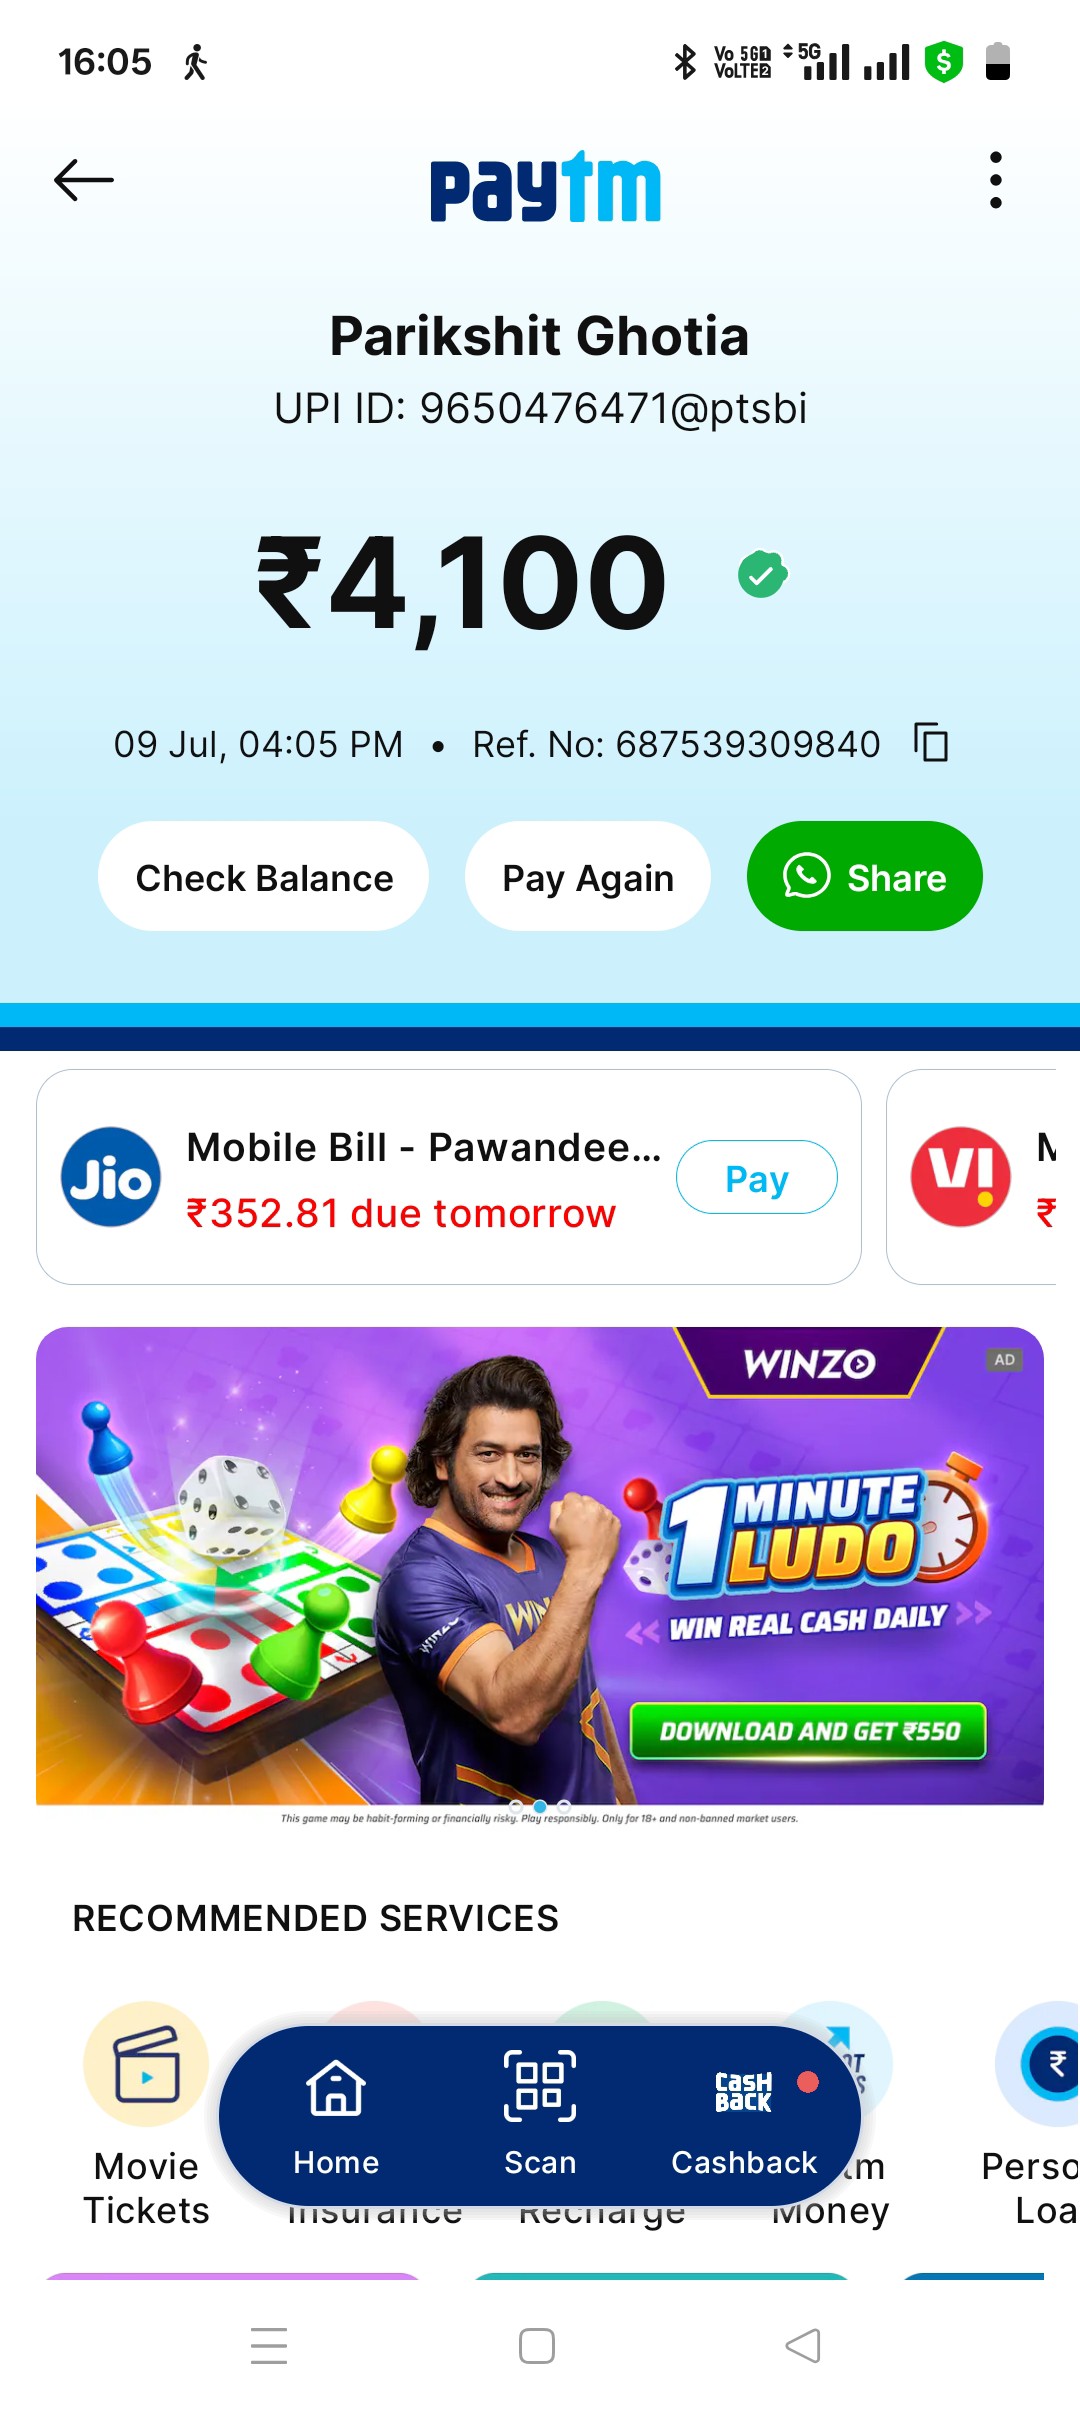Open the Vi bill card
Viewport: 1080px width, 2412px height.
pyautogui.click(x=982, y=1177)
